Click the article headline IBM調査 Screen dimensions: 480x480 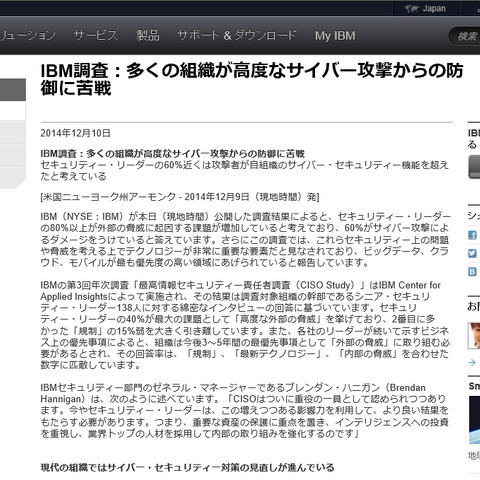tap(252, 79)
